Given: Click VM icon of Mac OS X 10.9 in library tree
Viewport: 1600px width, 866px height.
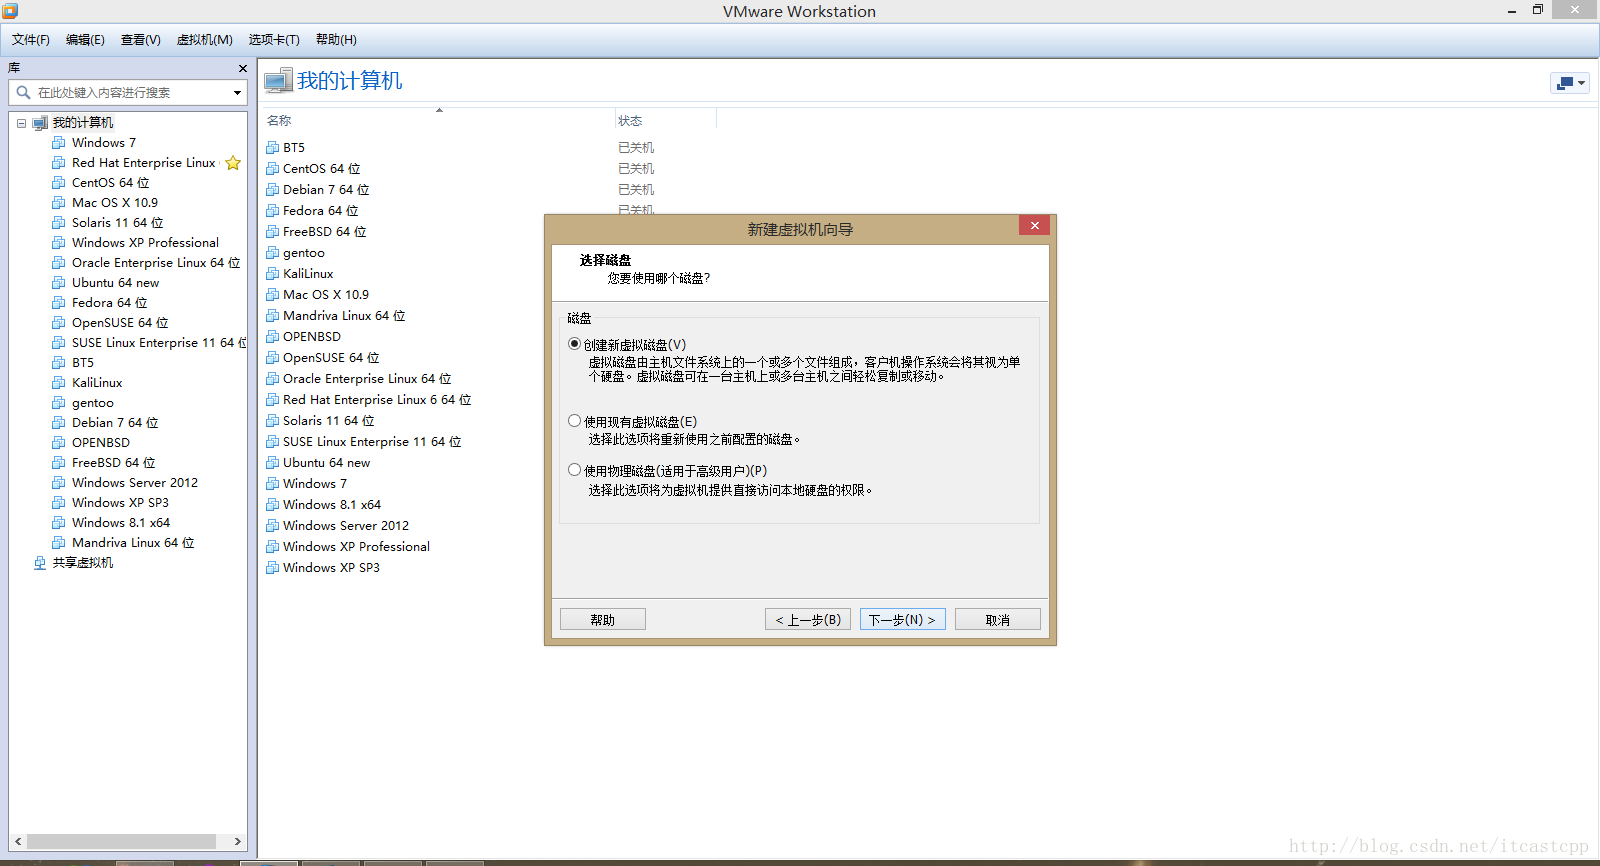Looking at the screenshot, I should [59, 203].
